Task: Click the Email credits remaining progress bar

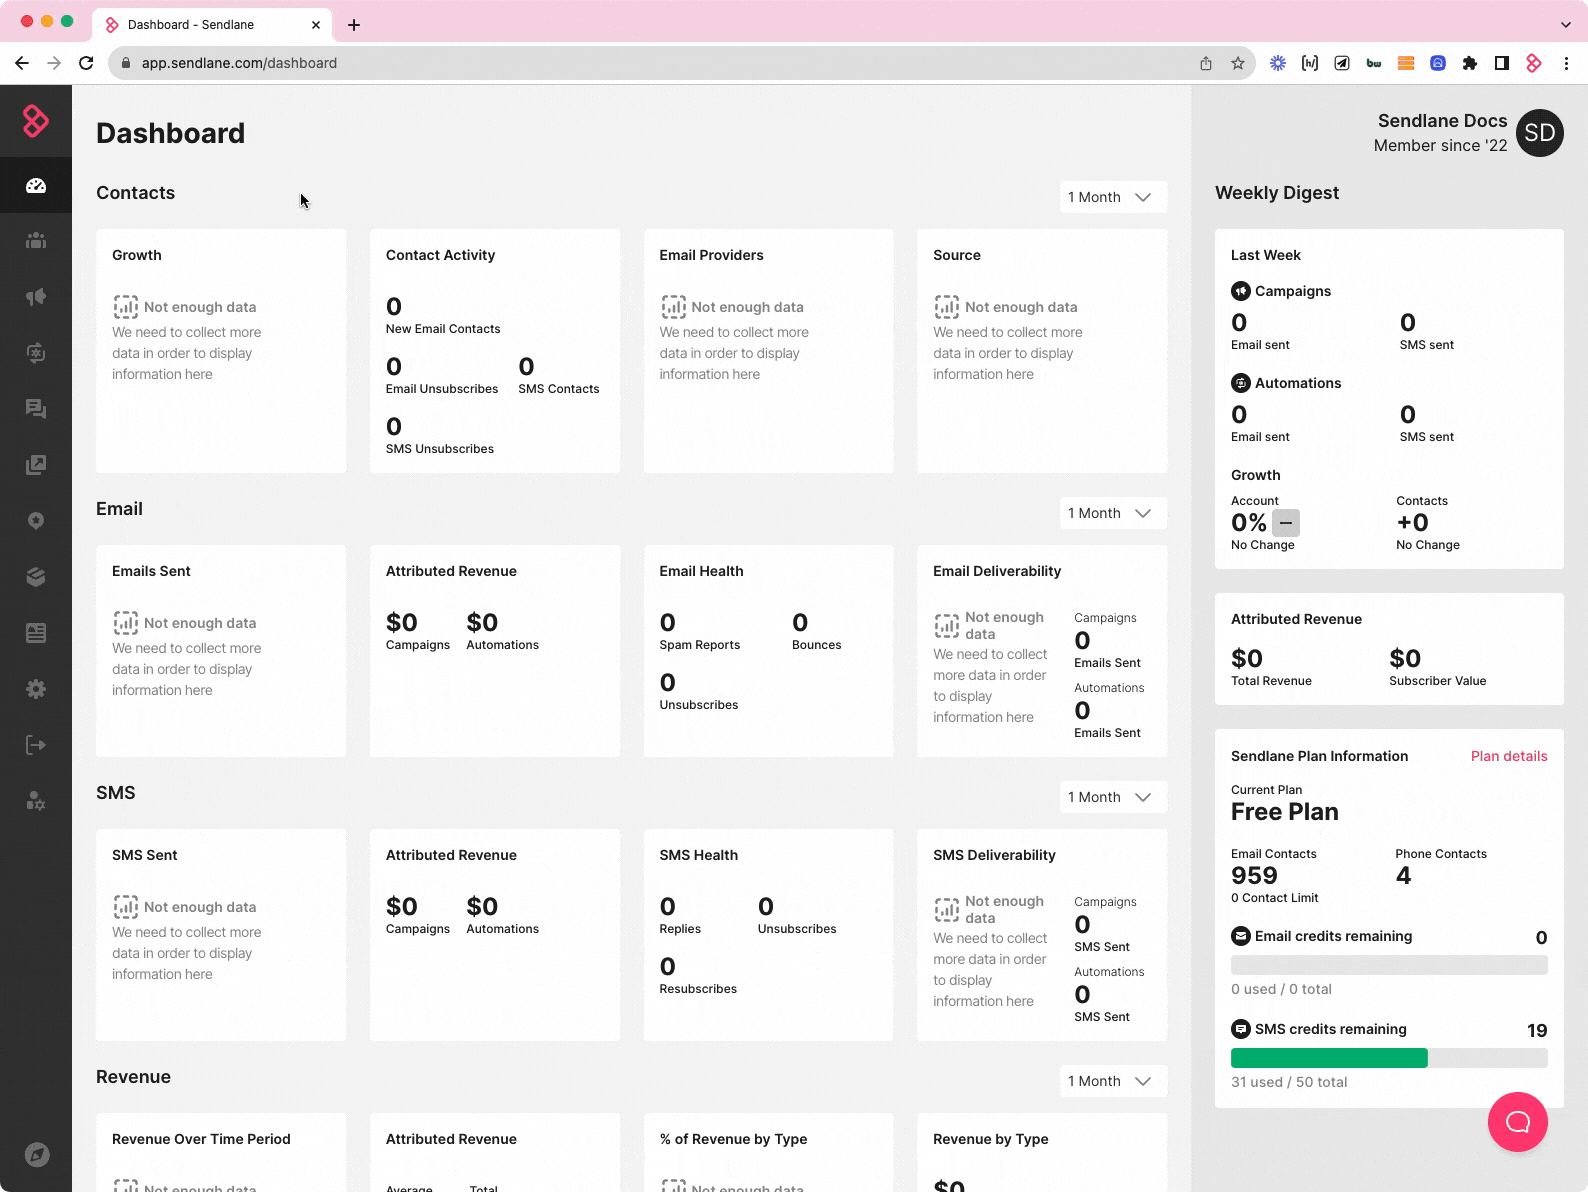Action: pyautogui.click(x=1389, y=965)
